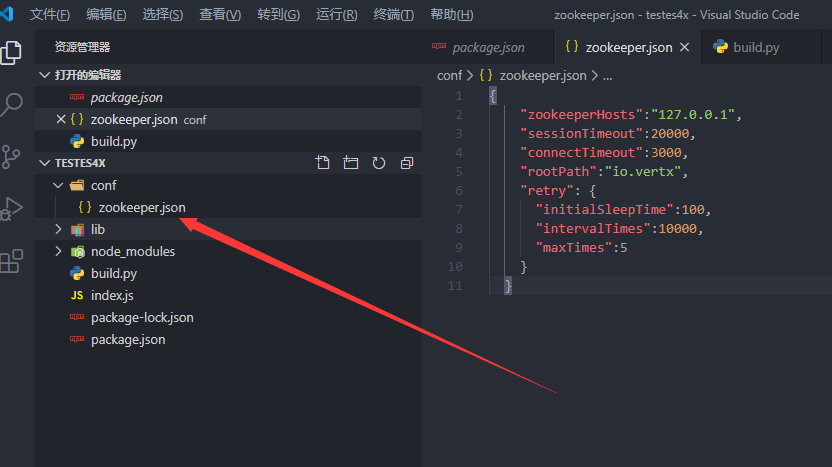Select build.py in open editors list

click(x=228, y=142)
